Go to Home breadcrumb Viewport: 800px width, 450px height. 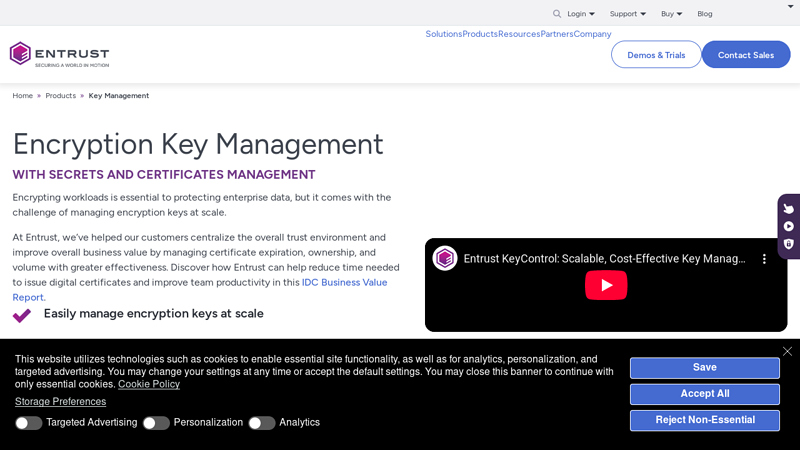click(x=22, y=95)
